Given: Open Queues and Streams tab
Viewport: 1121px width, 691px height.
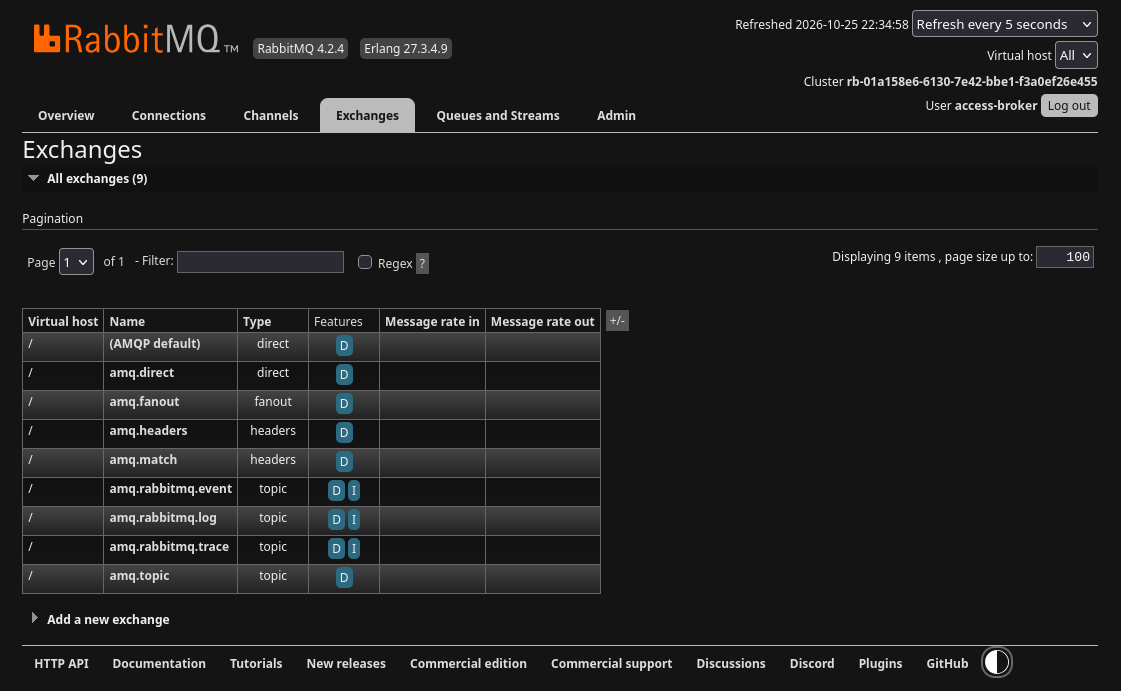Looking at the screenshot, I should (498, 115).
